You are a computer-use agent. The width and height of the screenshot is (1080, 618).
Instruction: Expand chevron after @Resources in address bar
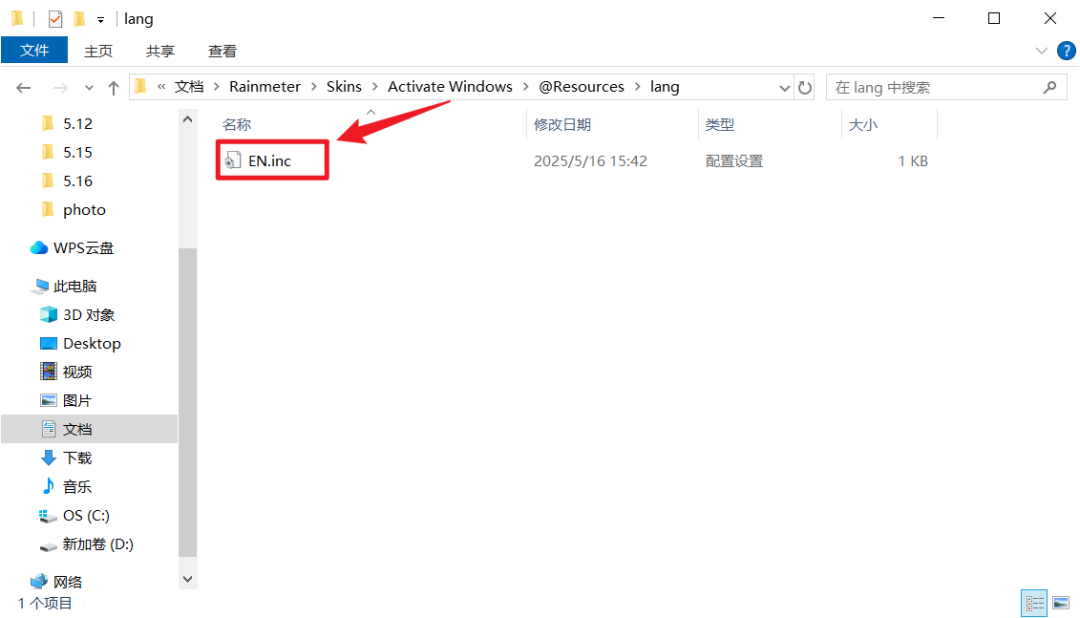tap(637, 87)
